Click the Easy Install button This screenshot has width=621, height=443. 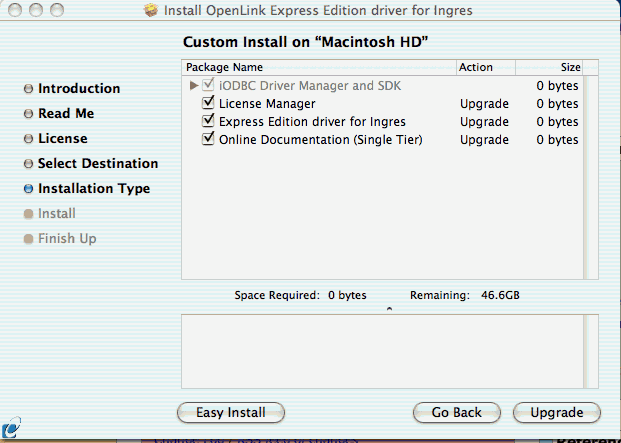[x=230, y=413]
